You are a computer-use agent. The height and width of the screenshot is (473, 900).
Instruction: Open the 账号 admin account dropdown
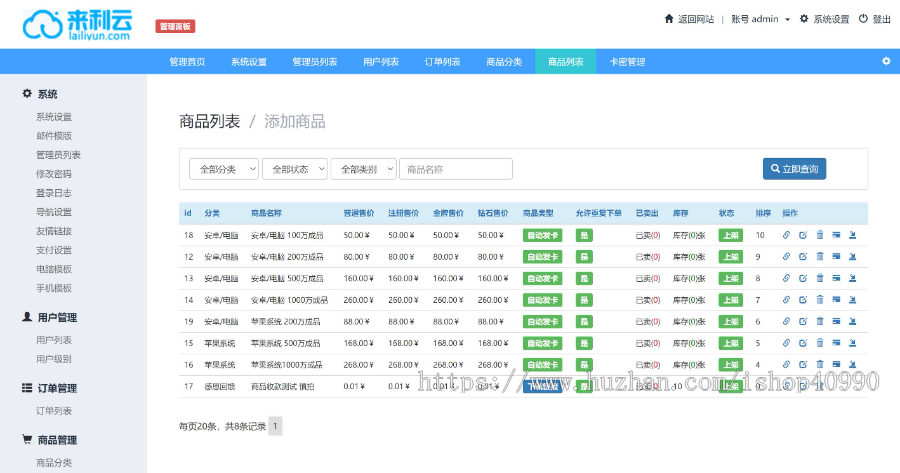click(760, 19)
